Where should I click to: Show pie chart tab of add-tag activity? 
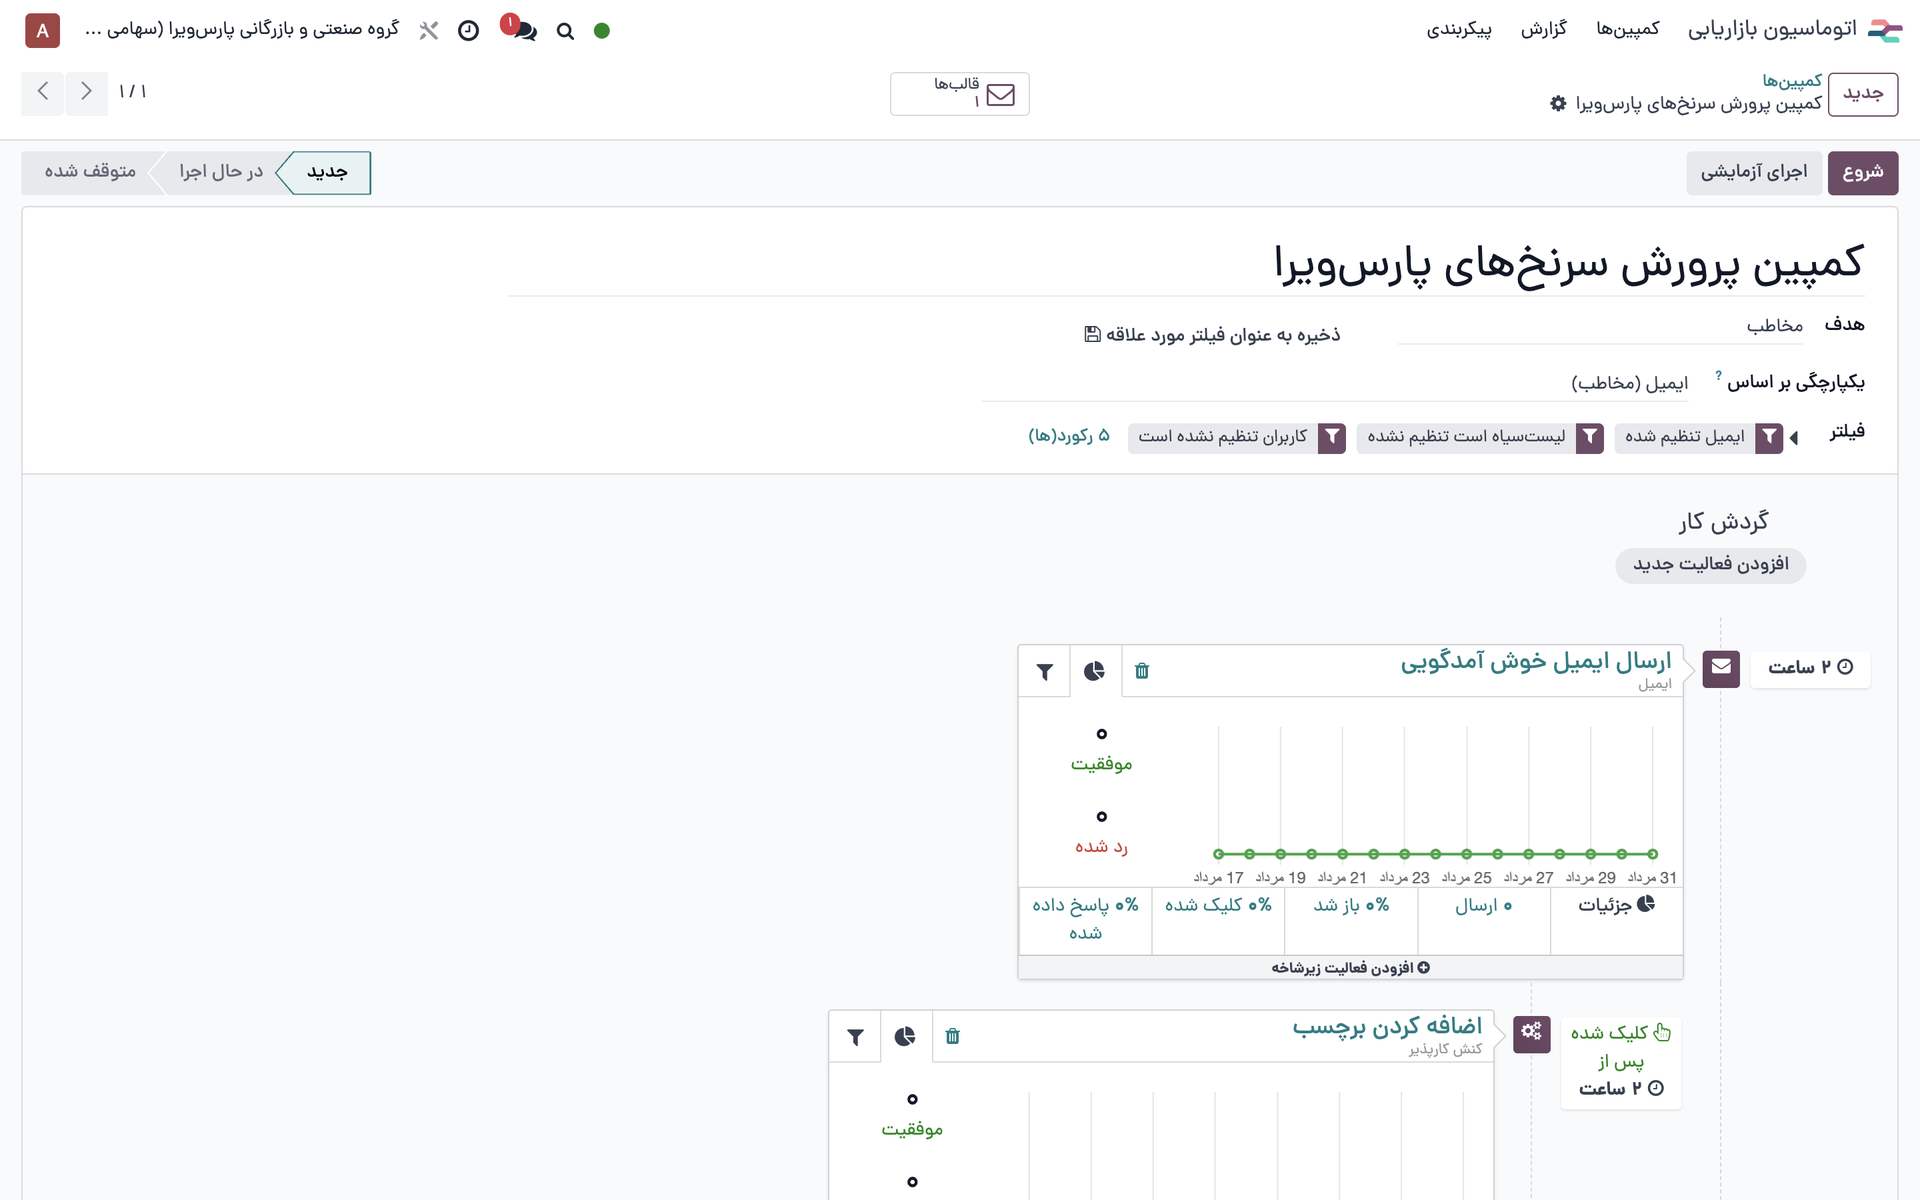click(905, 1036)
